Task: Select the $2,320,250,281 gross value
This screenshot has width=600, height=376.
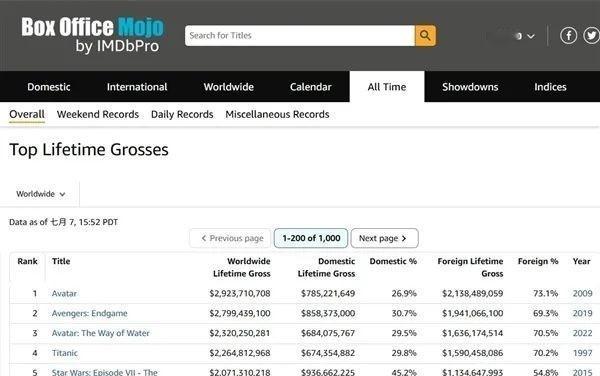Action: tap(240, 333)
